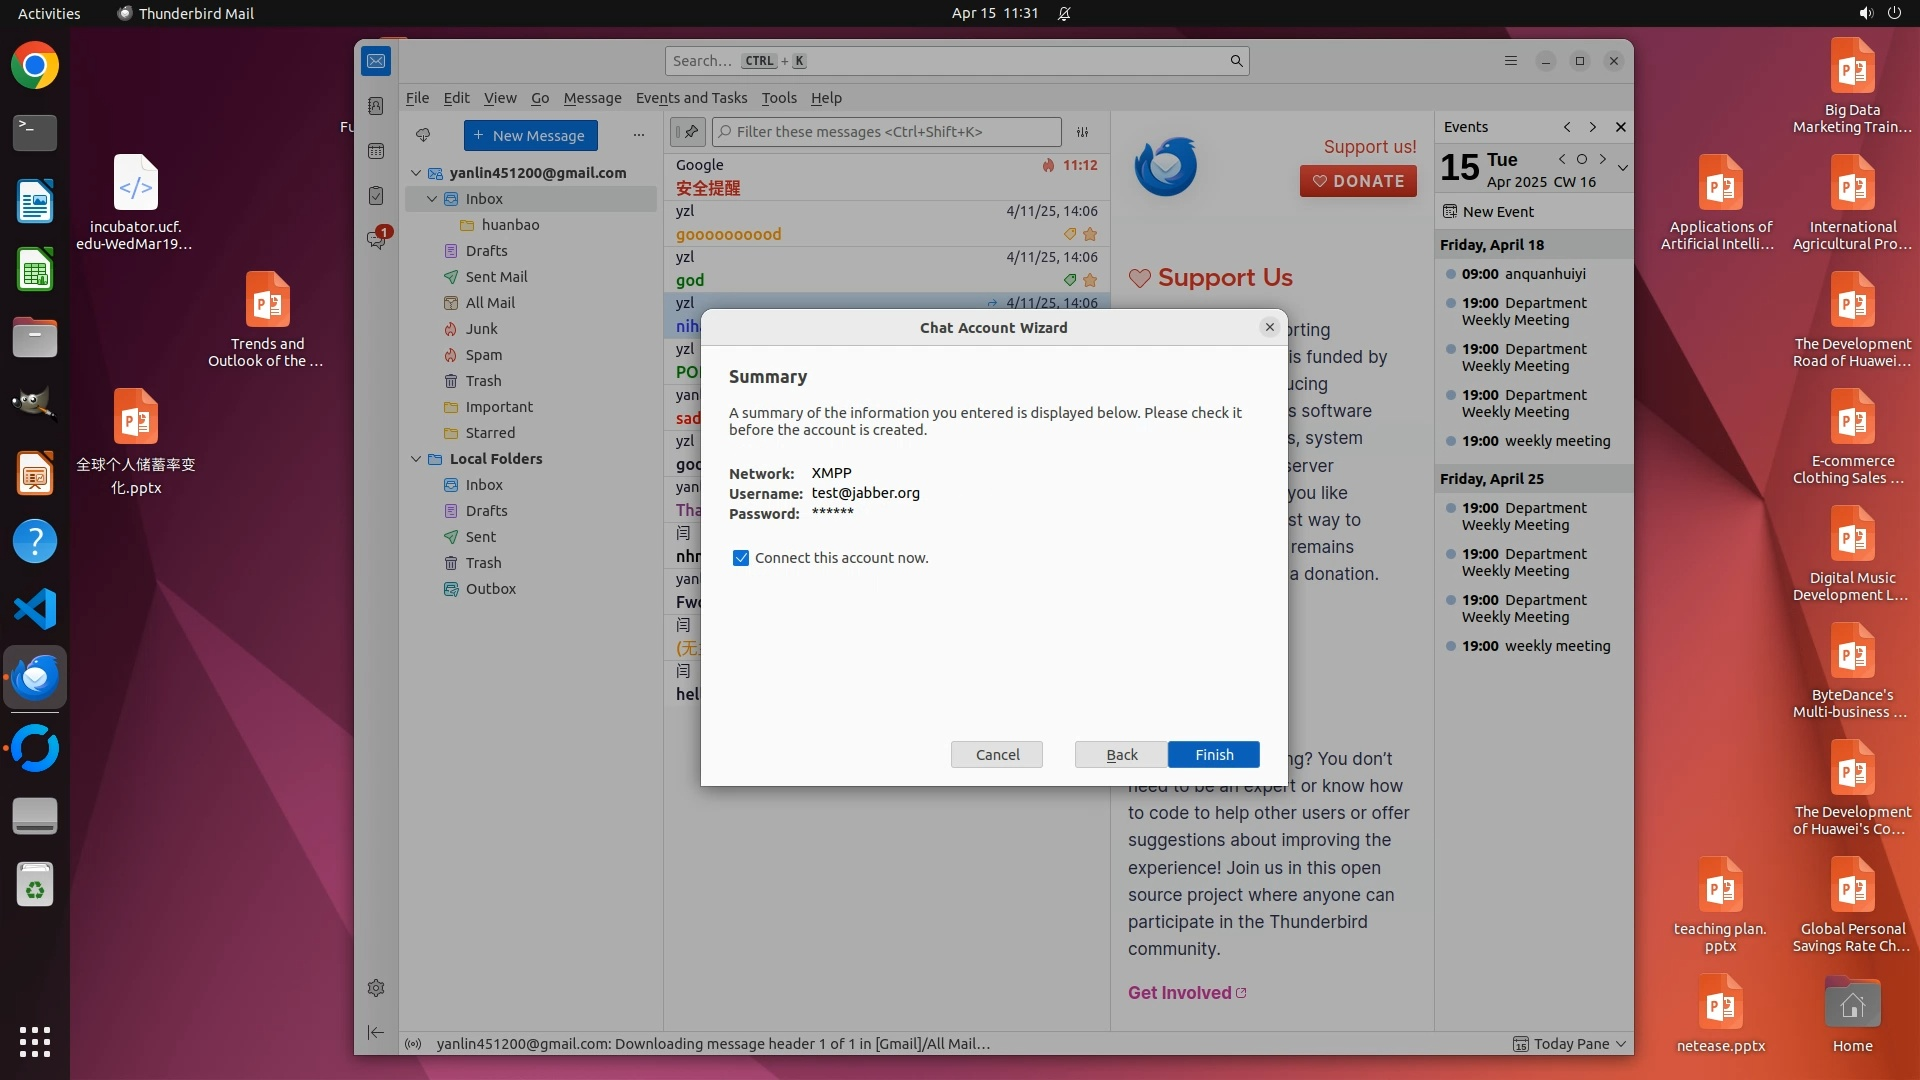Open Visual Studio Code from dock
This screenshot has width=1920, height=1080.
(x=35, y=609)
